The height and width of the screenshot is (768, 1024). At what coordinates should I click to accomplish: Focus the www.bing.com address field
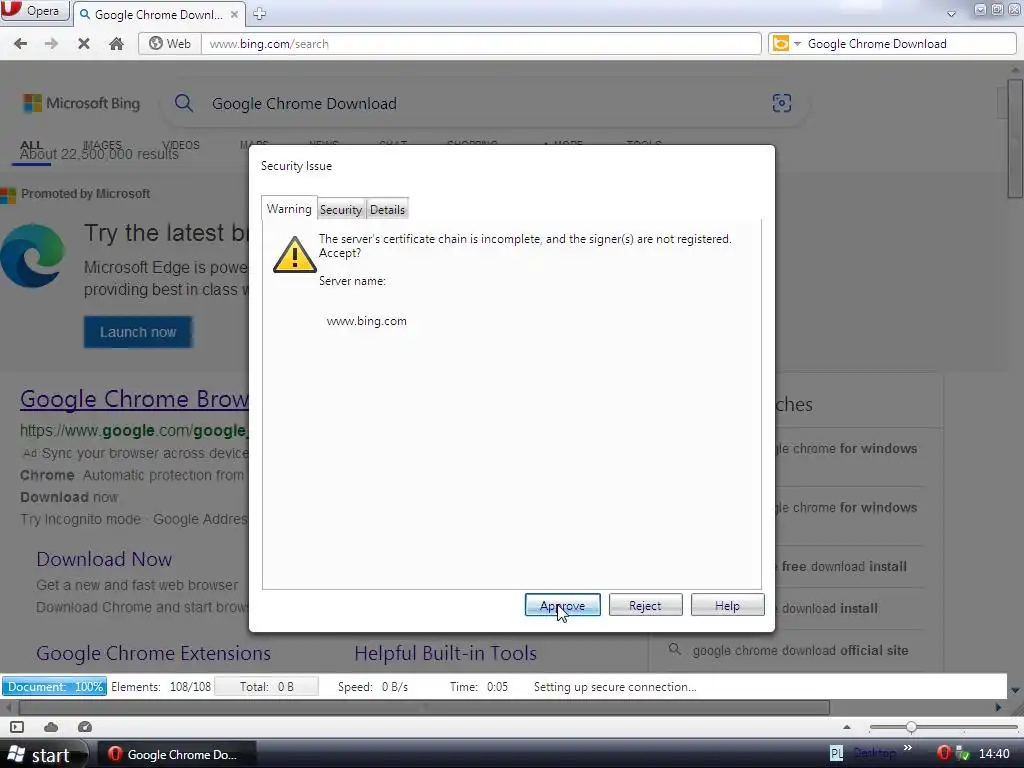[x=481, y=44]
